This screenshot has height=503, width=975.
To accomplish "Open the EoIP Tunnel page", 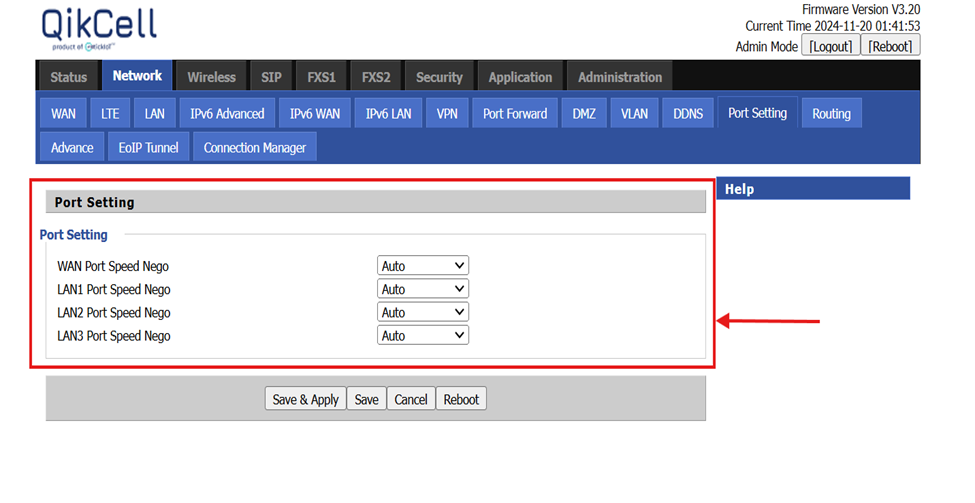I will pyautogui.click(x=148, y=147).
